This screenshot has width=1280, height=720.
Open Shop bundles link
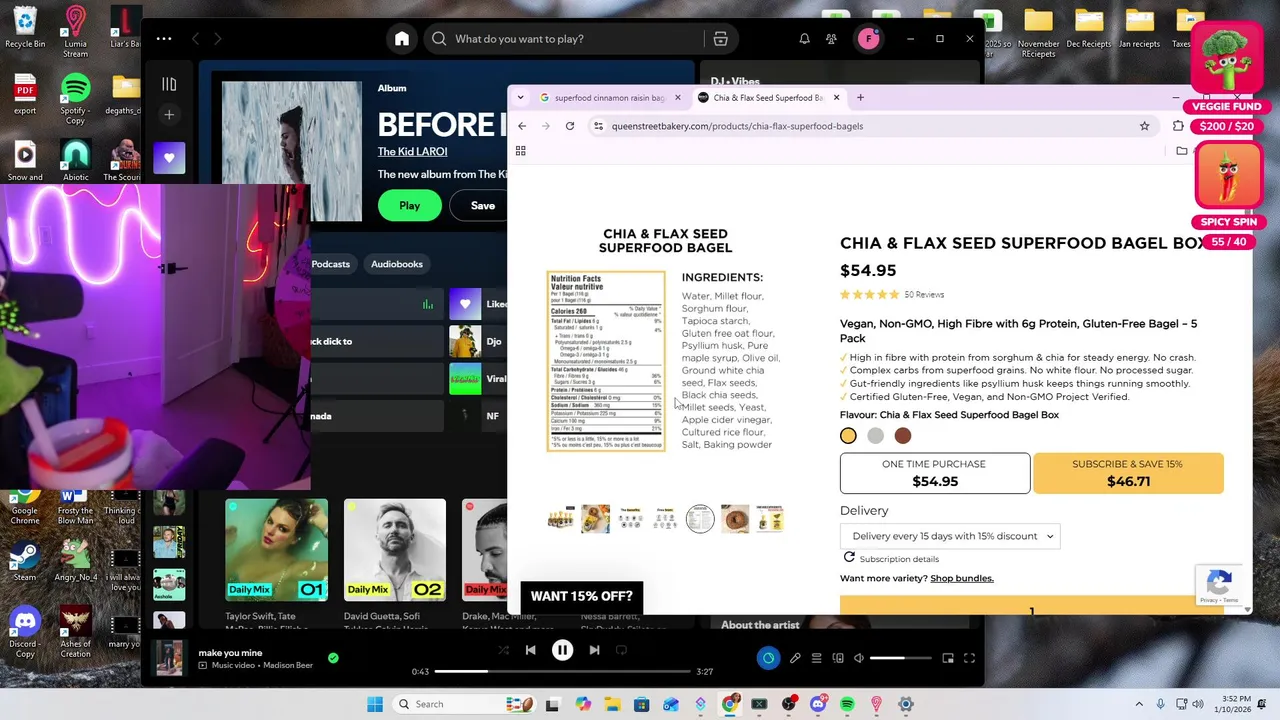(962, 578)
